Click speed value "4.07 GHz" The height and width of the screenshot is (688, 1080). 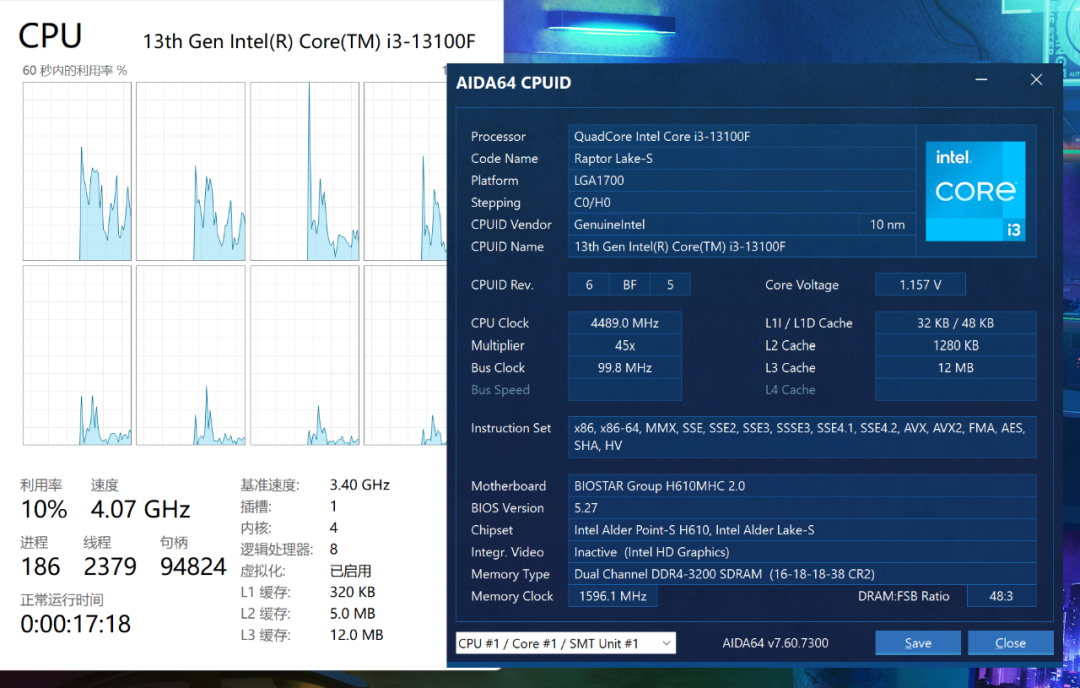point(141,510)
